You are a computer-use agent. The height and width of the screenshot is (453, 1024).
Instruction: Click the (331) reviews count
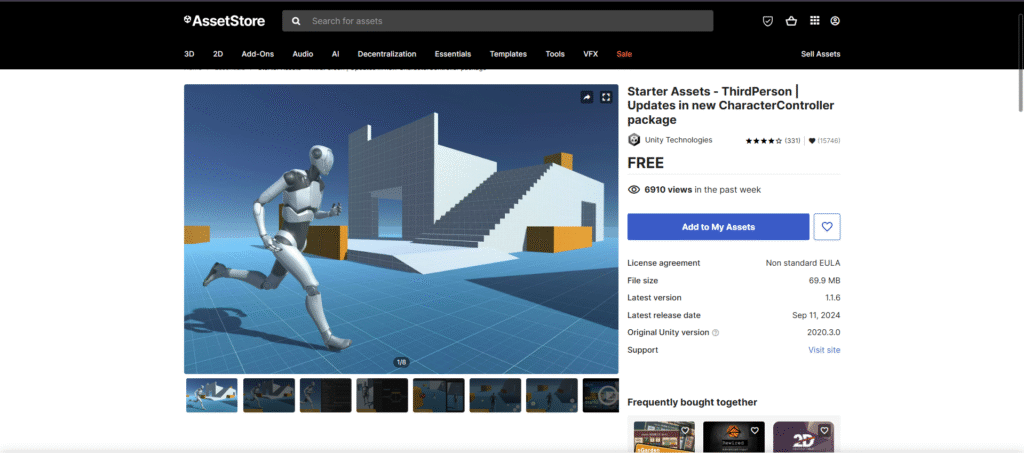click(793, 140)
